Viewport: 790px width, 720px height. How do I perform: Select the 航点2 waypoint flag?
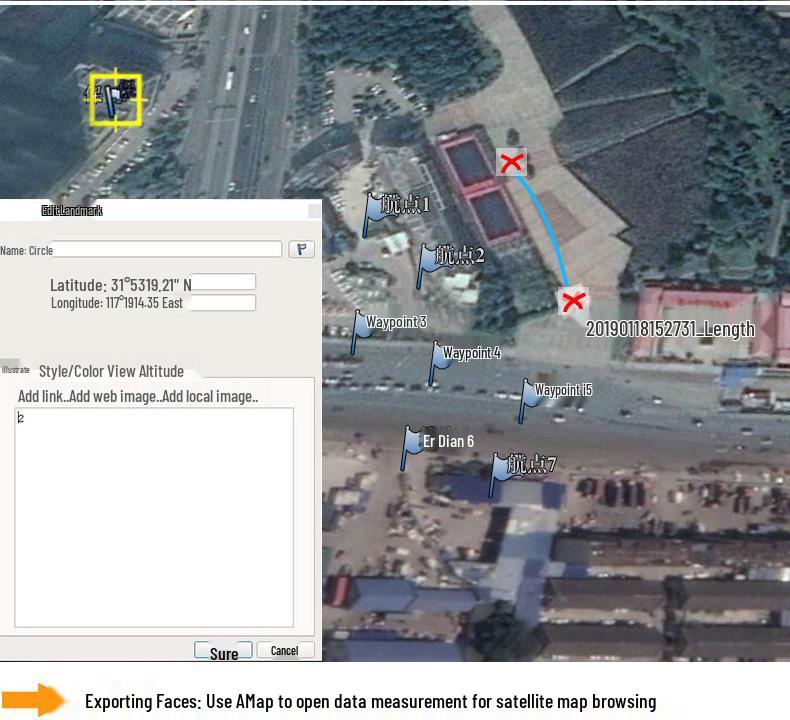(x=426, y=266)
